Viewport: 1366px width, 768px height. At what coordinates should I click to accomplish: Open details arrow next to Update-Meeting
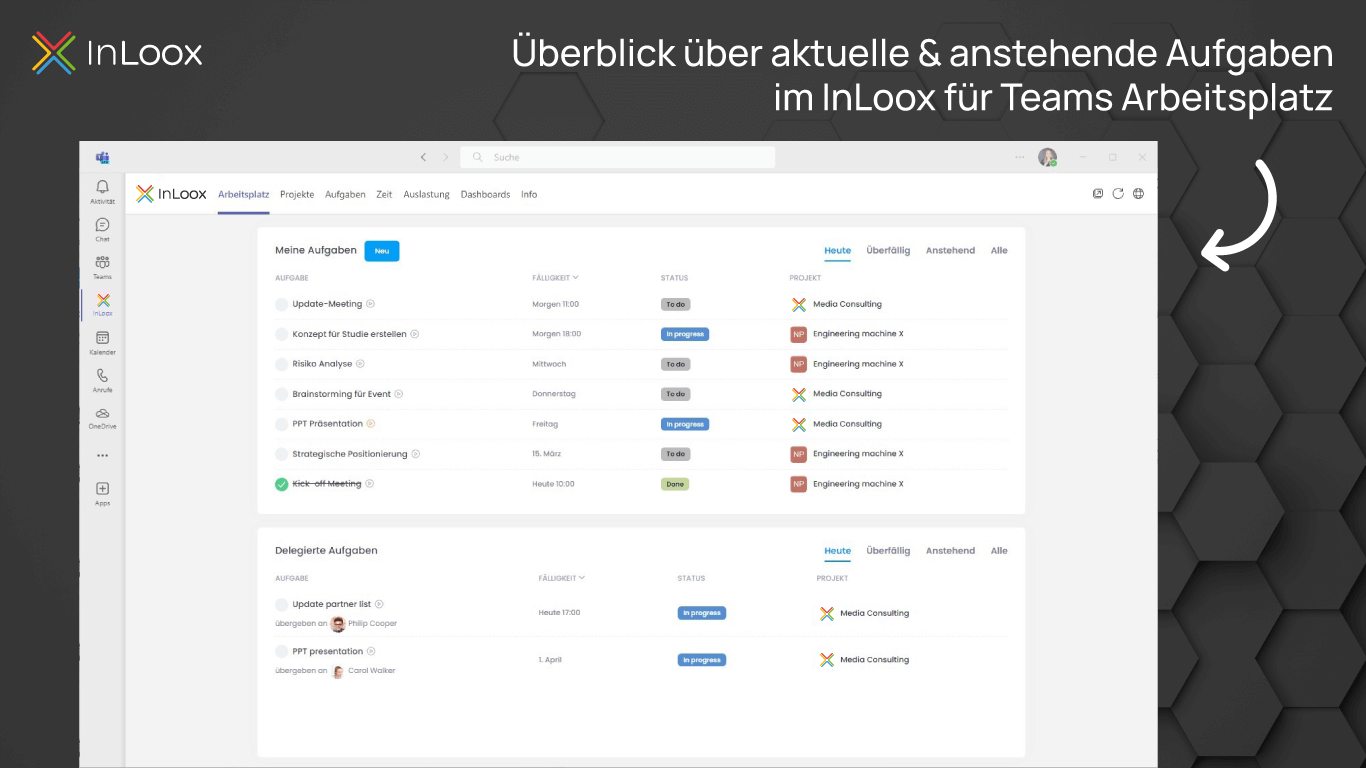[x=370, y=304]
